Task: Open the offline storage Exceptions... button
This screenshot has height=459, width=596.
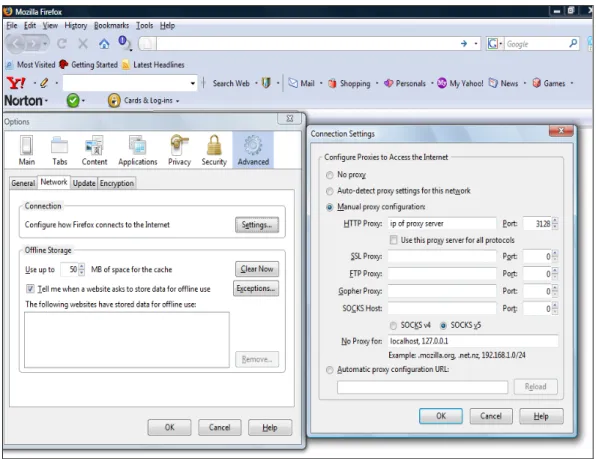Action: 256,288
